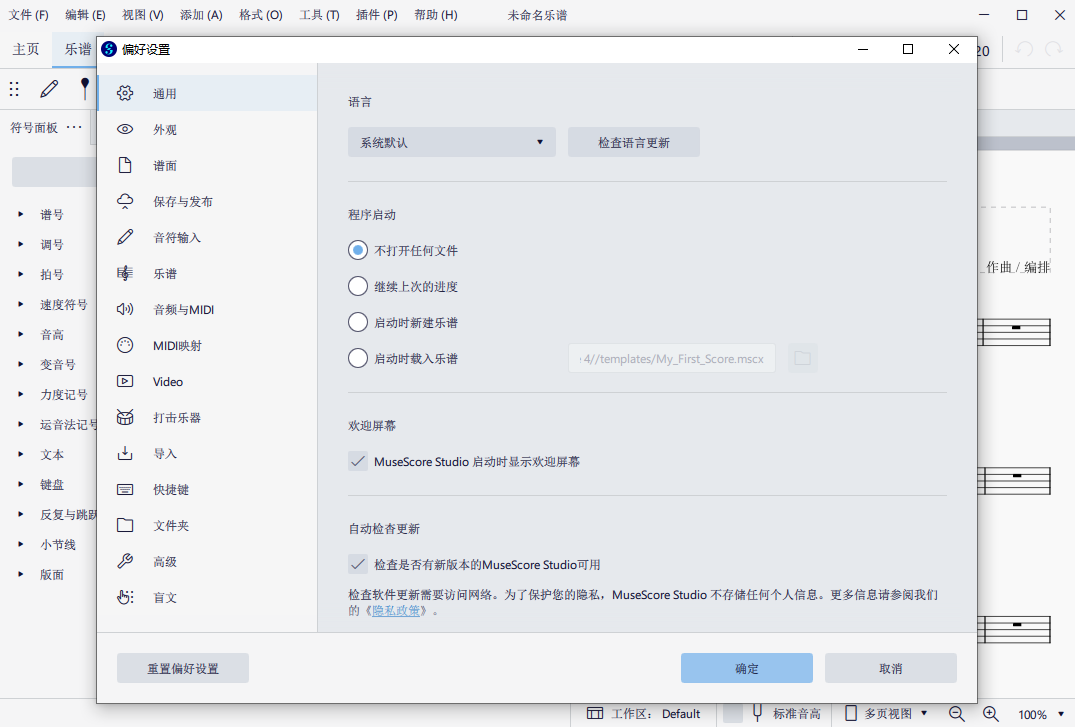Image resolution: width=1075 pixels, height=727 pixels.
Task: Expand the 拍号 palette section
Action: (x=21, y=274)
